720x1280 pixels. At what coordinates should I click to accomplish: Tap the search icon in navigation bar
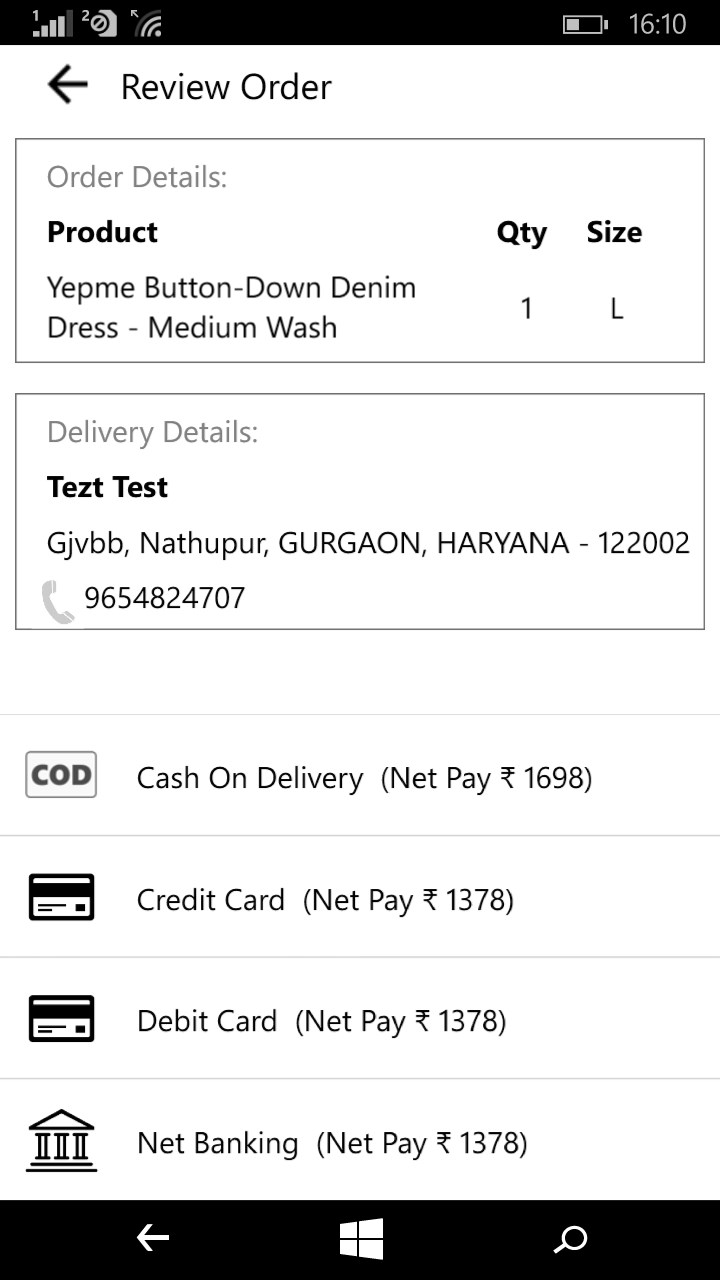click(571, 1240)
